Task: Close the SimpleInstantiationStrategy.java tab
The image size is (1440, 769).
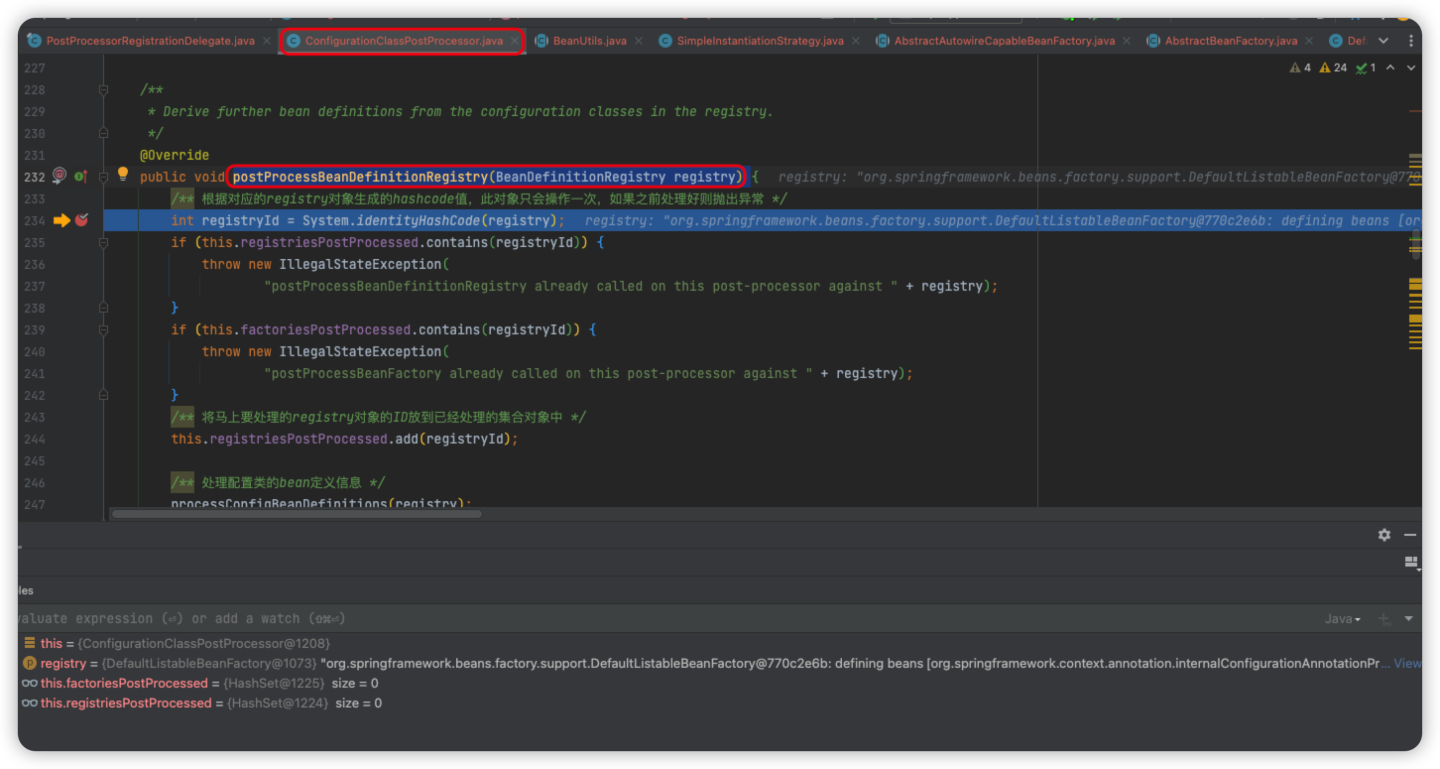Action: click(855, 41)
